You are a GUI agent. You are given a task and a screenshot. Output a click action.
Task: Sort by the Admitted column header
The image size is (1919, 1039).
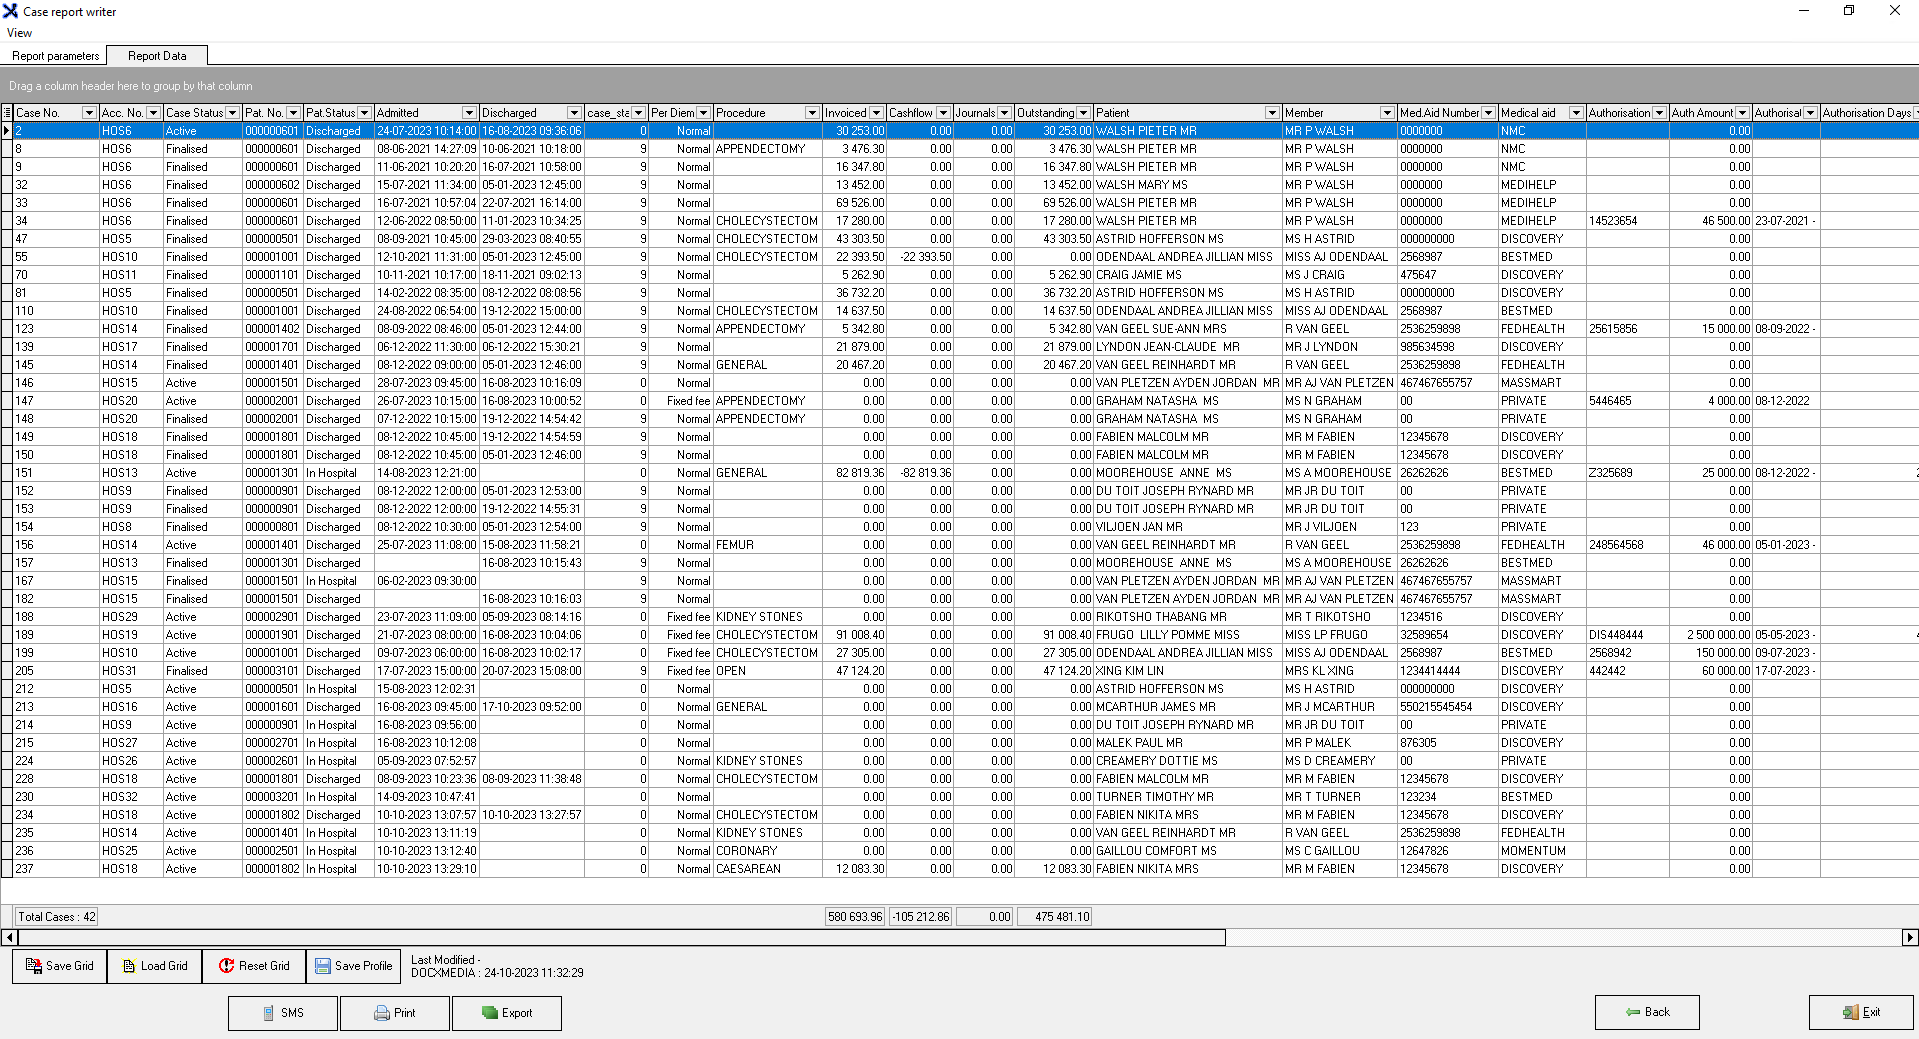[415, 113]
